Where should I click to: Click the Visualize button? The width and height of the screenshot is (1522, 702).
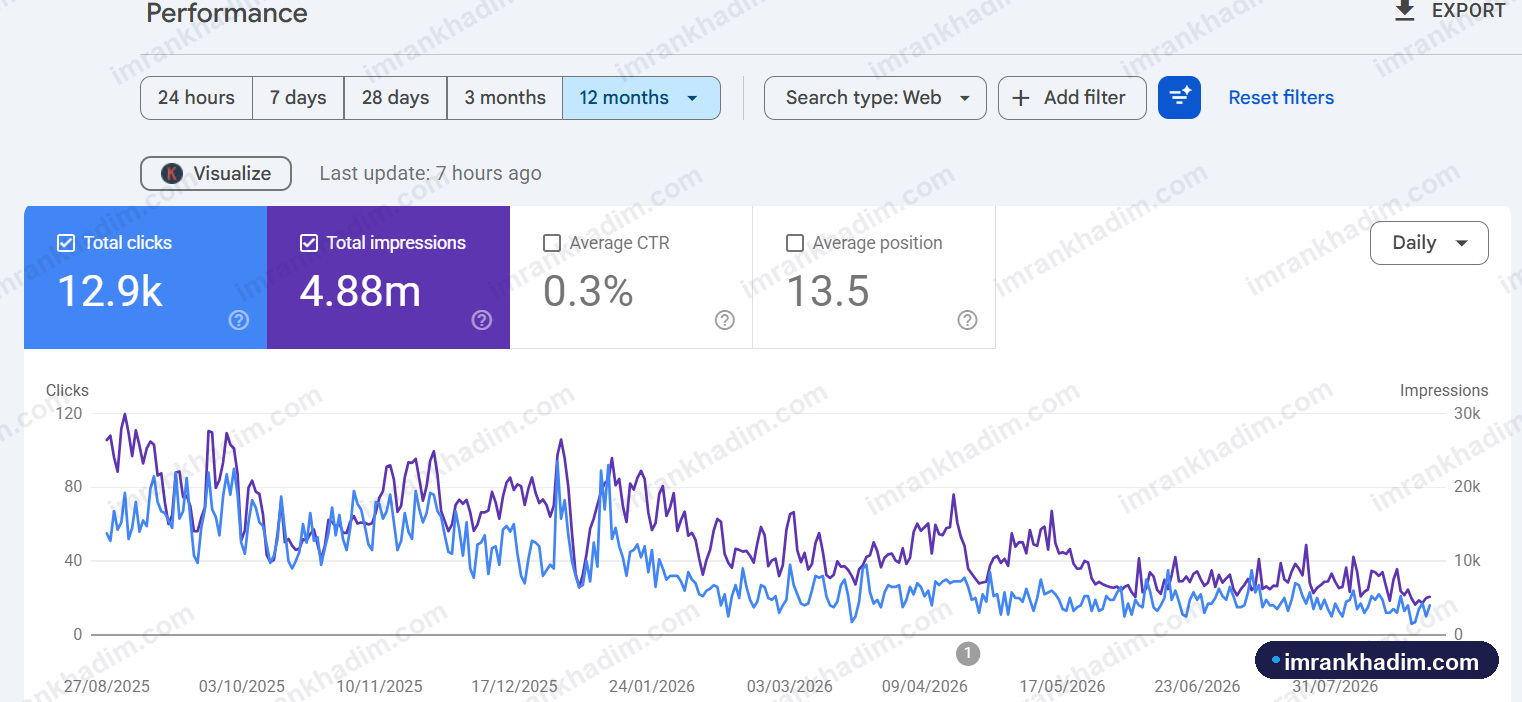[x=216, y=173]
